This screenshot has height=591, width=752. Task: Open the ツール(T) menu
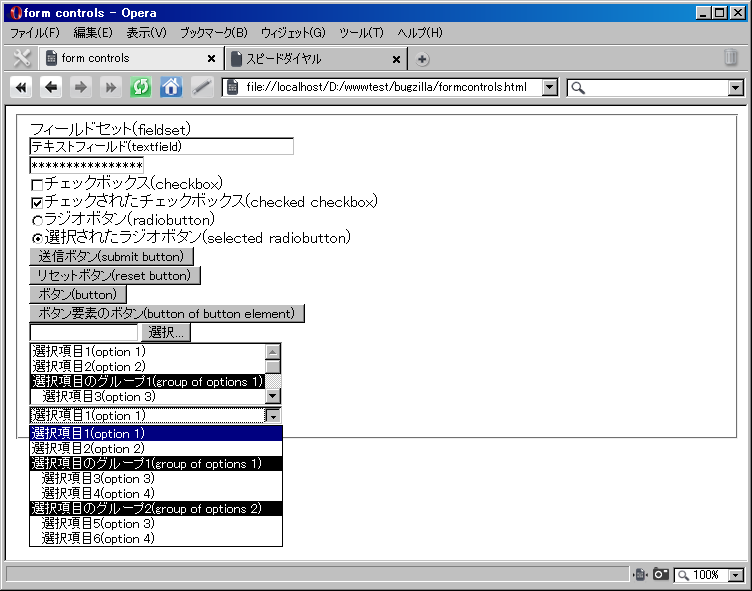(361, 33)
